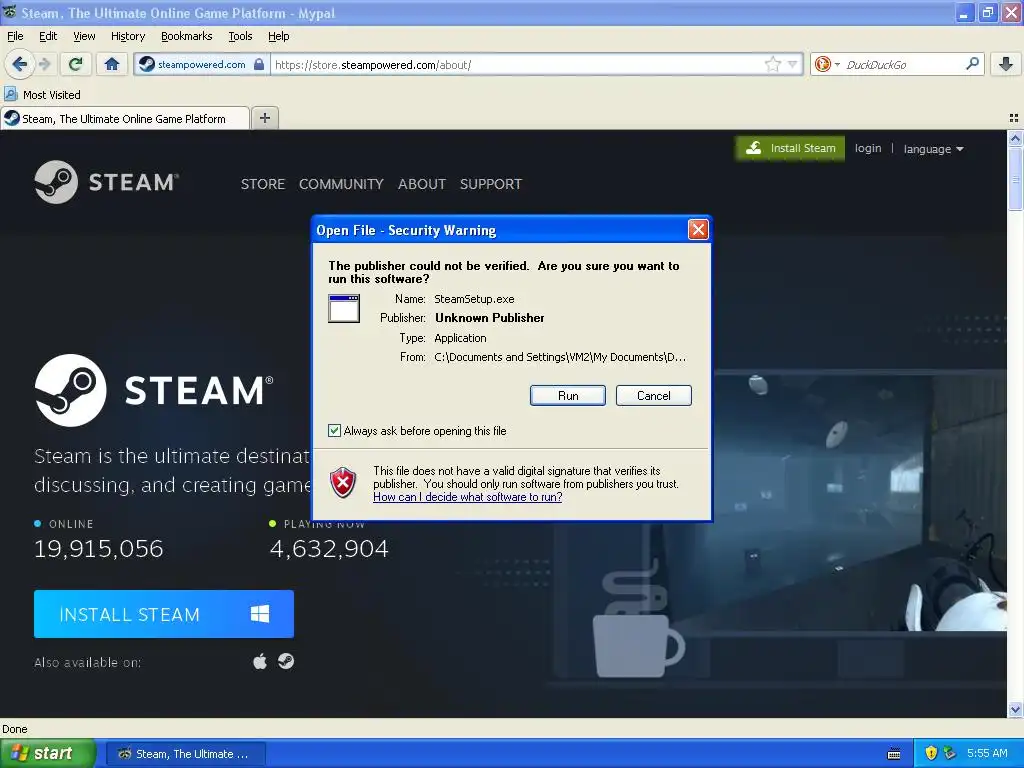This screenshot has width=1024, height=768.
Task: Select the Steam Ultimate Online Game Platform tab
Action: [125, 118]
